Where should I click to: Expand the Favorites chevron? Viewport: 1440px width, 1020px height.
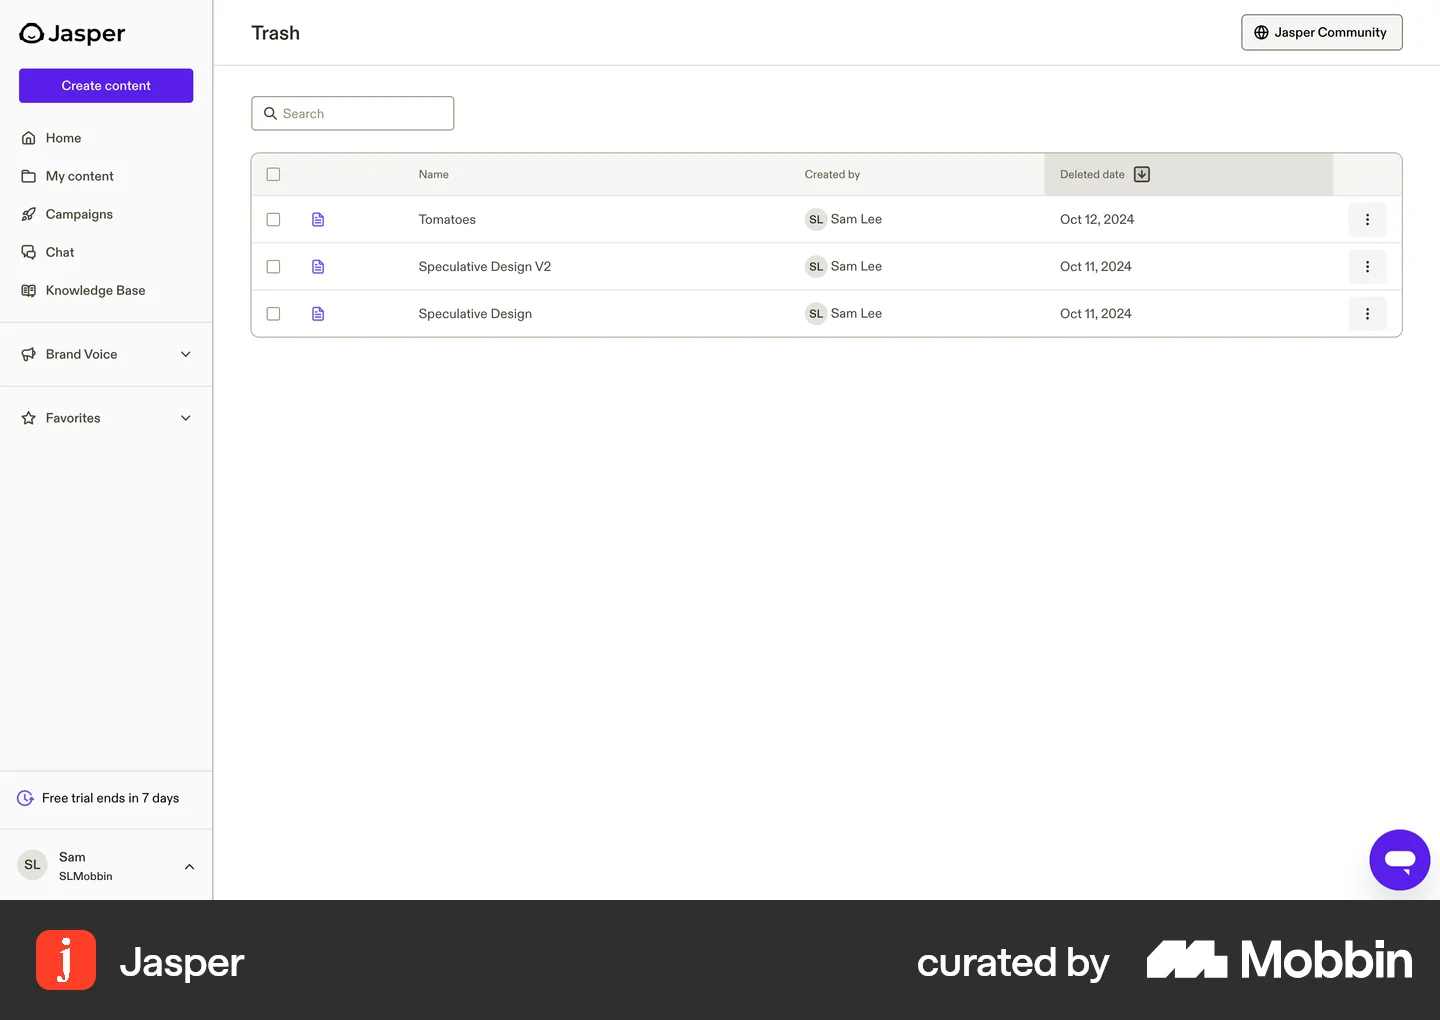(185, 418)
